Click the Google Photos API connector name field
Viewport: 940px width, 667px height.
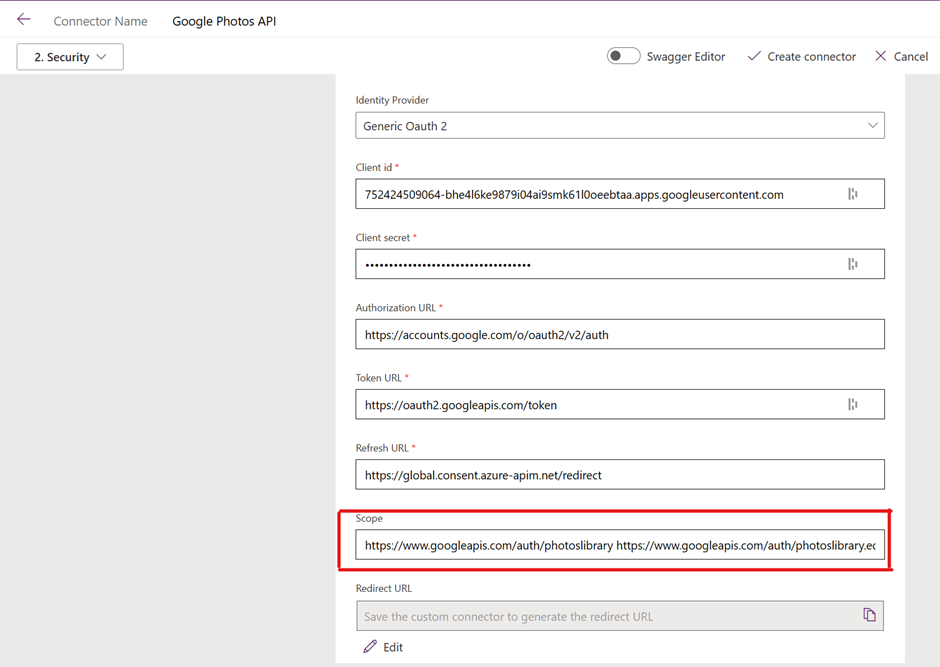pyautogui.click(x=224, y=21)
